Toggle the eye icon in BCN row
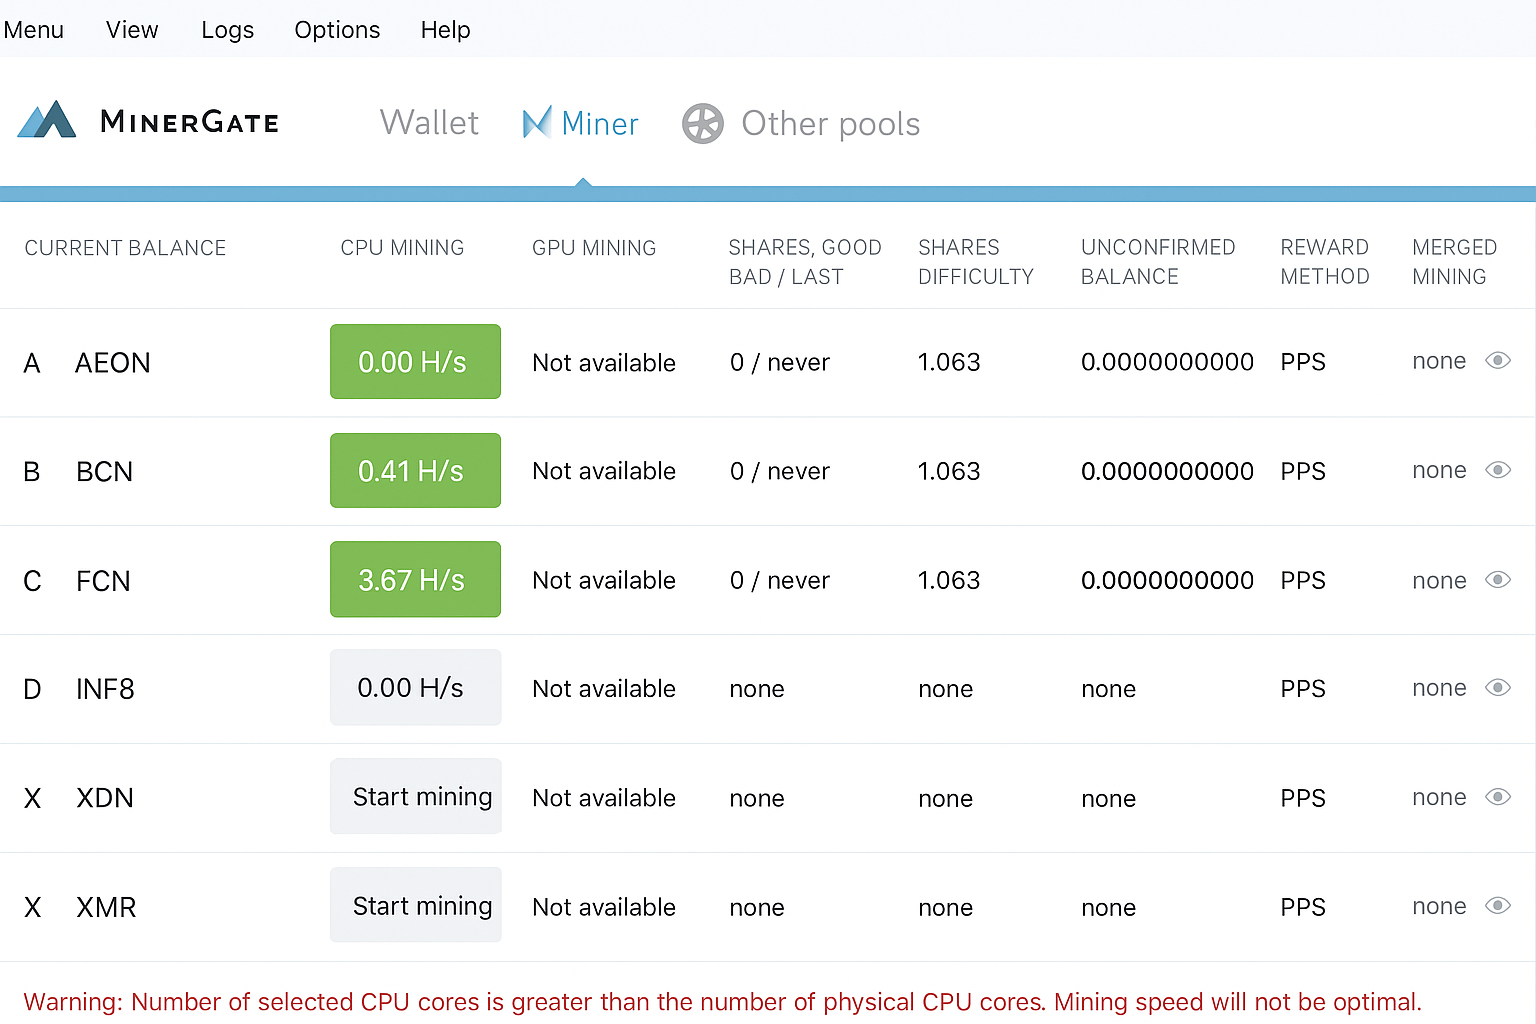The height and width of the screenshot is (1024, 1536). 1498,470
